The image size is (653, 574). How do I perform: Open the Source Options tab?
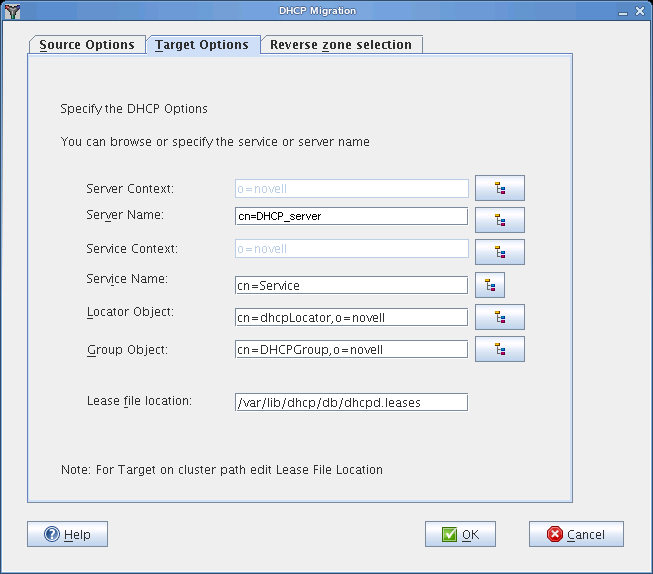(87, 45)
